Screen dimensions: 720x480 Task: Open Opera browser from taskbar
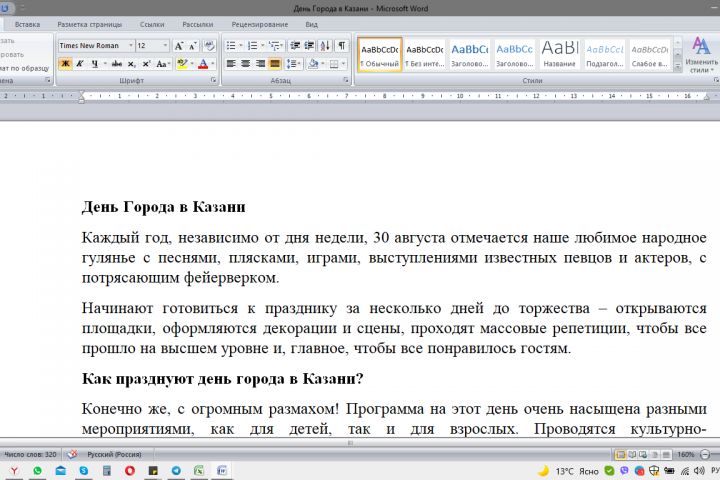[x=130, y=471]
